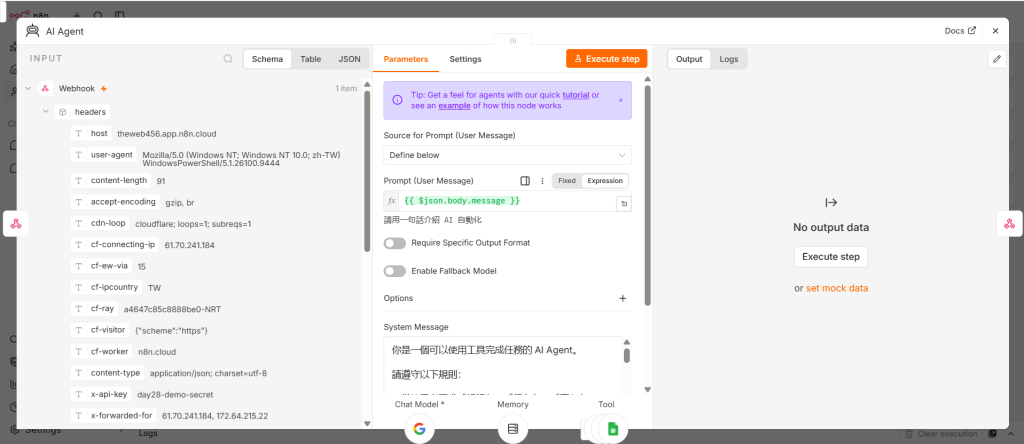Viewport: 1024px width, 444px height.
Task: Collapse the headers group chevron
Action: (46, 112)
